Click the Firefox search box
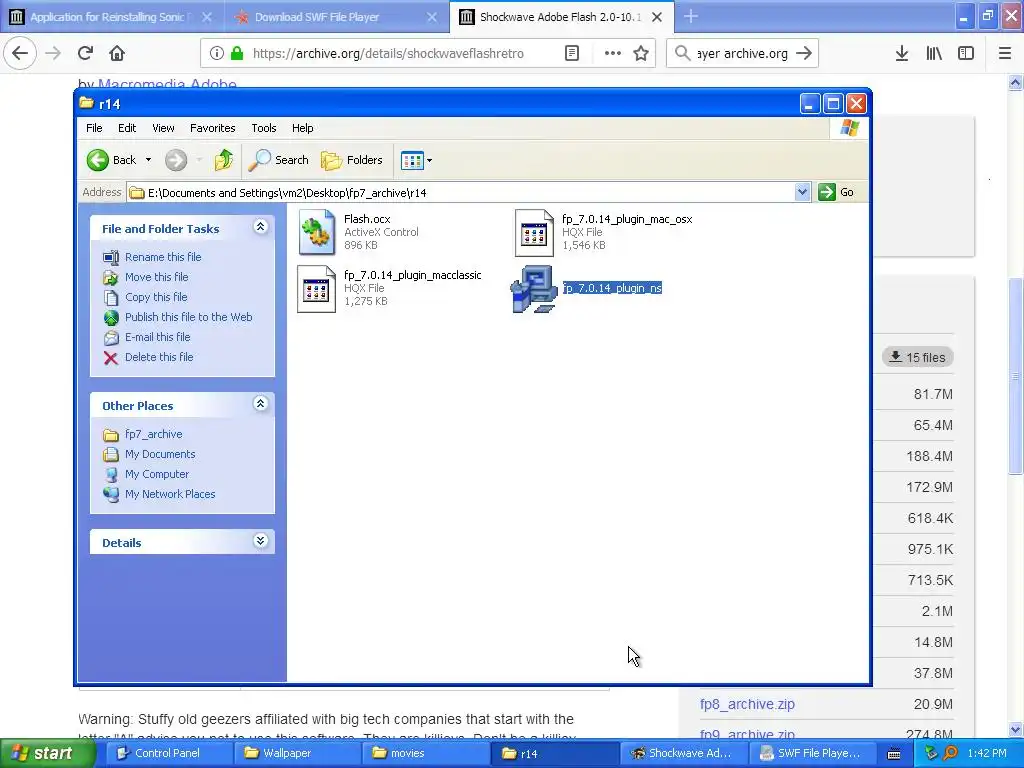This screenshot has width=1024, height=768. [742, 54]
